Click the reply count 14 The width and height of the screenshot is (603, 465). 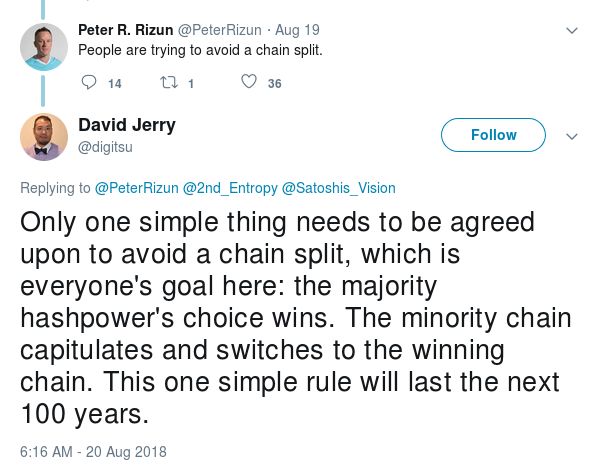pos(114,84)
